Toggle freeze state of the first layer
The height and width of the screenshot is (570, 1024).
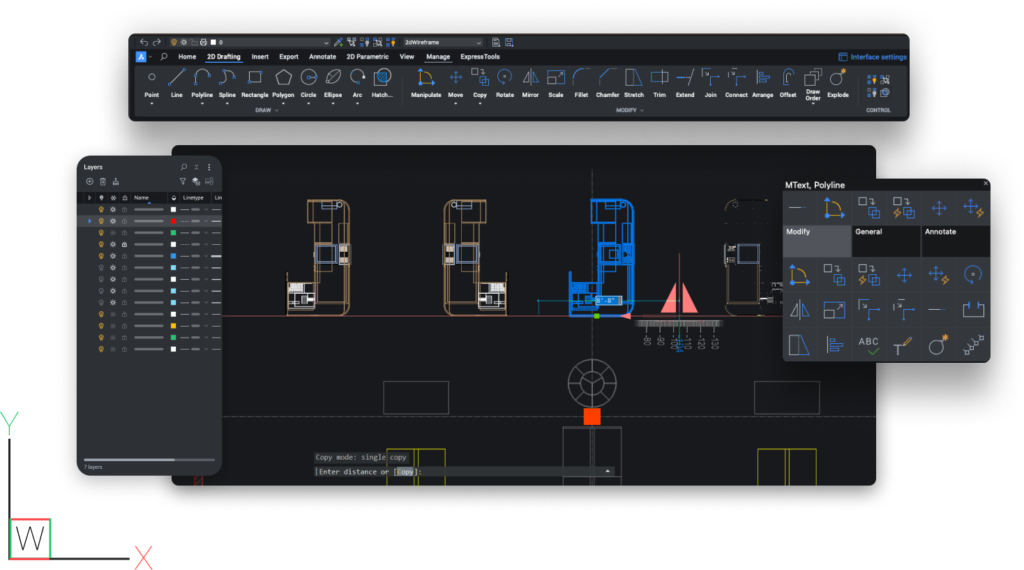coord(113,209)
